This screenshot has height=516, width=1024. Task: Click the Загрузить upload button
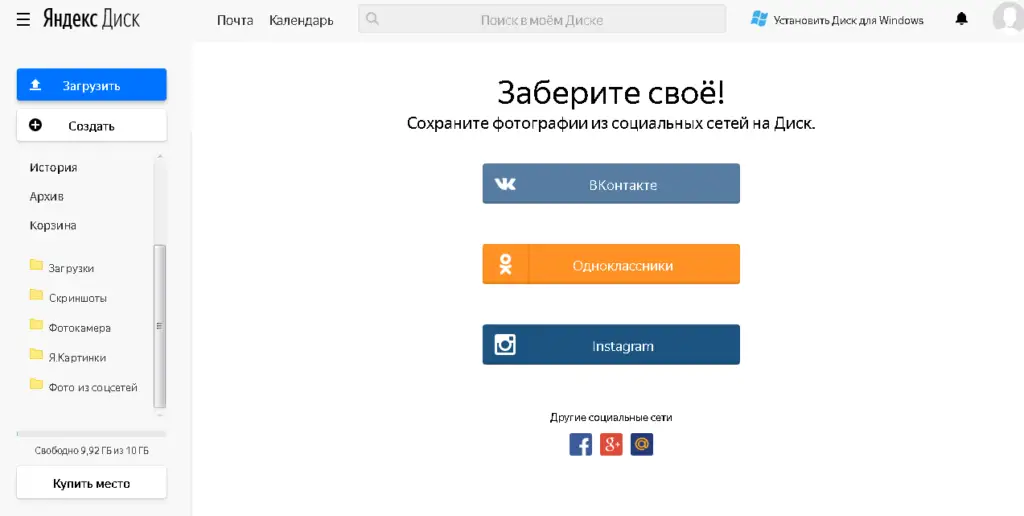[x=91, y=85]
